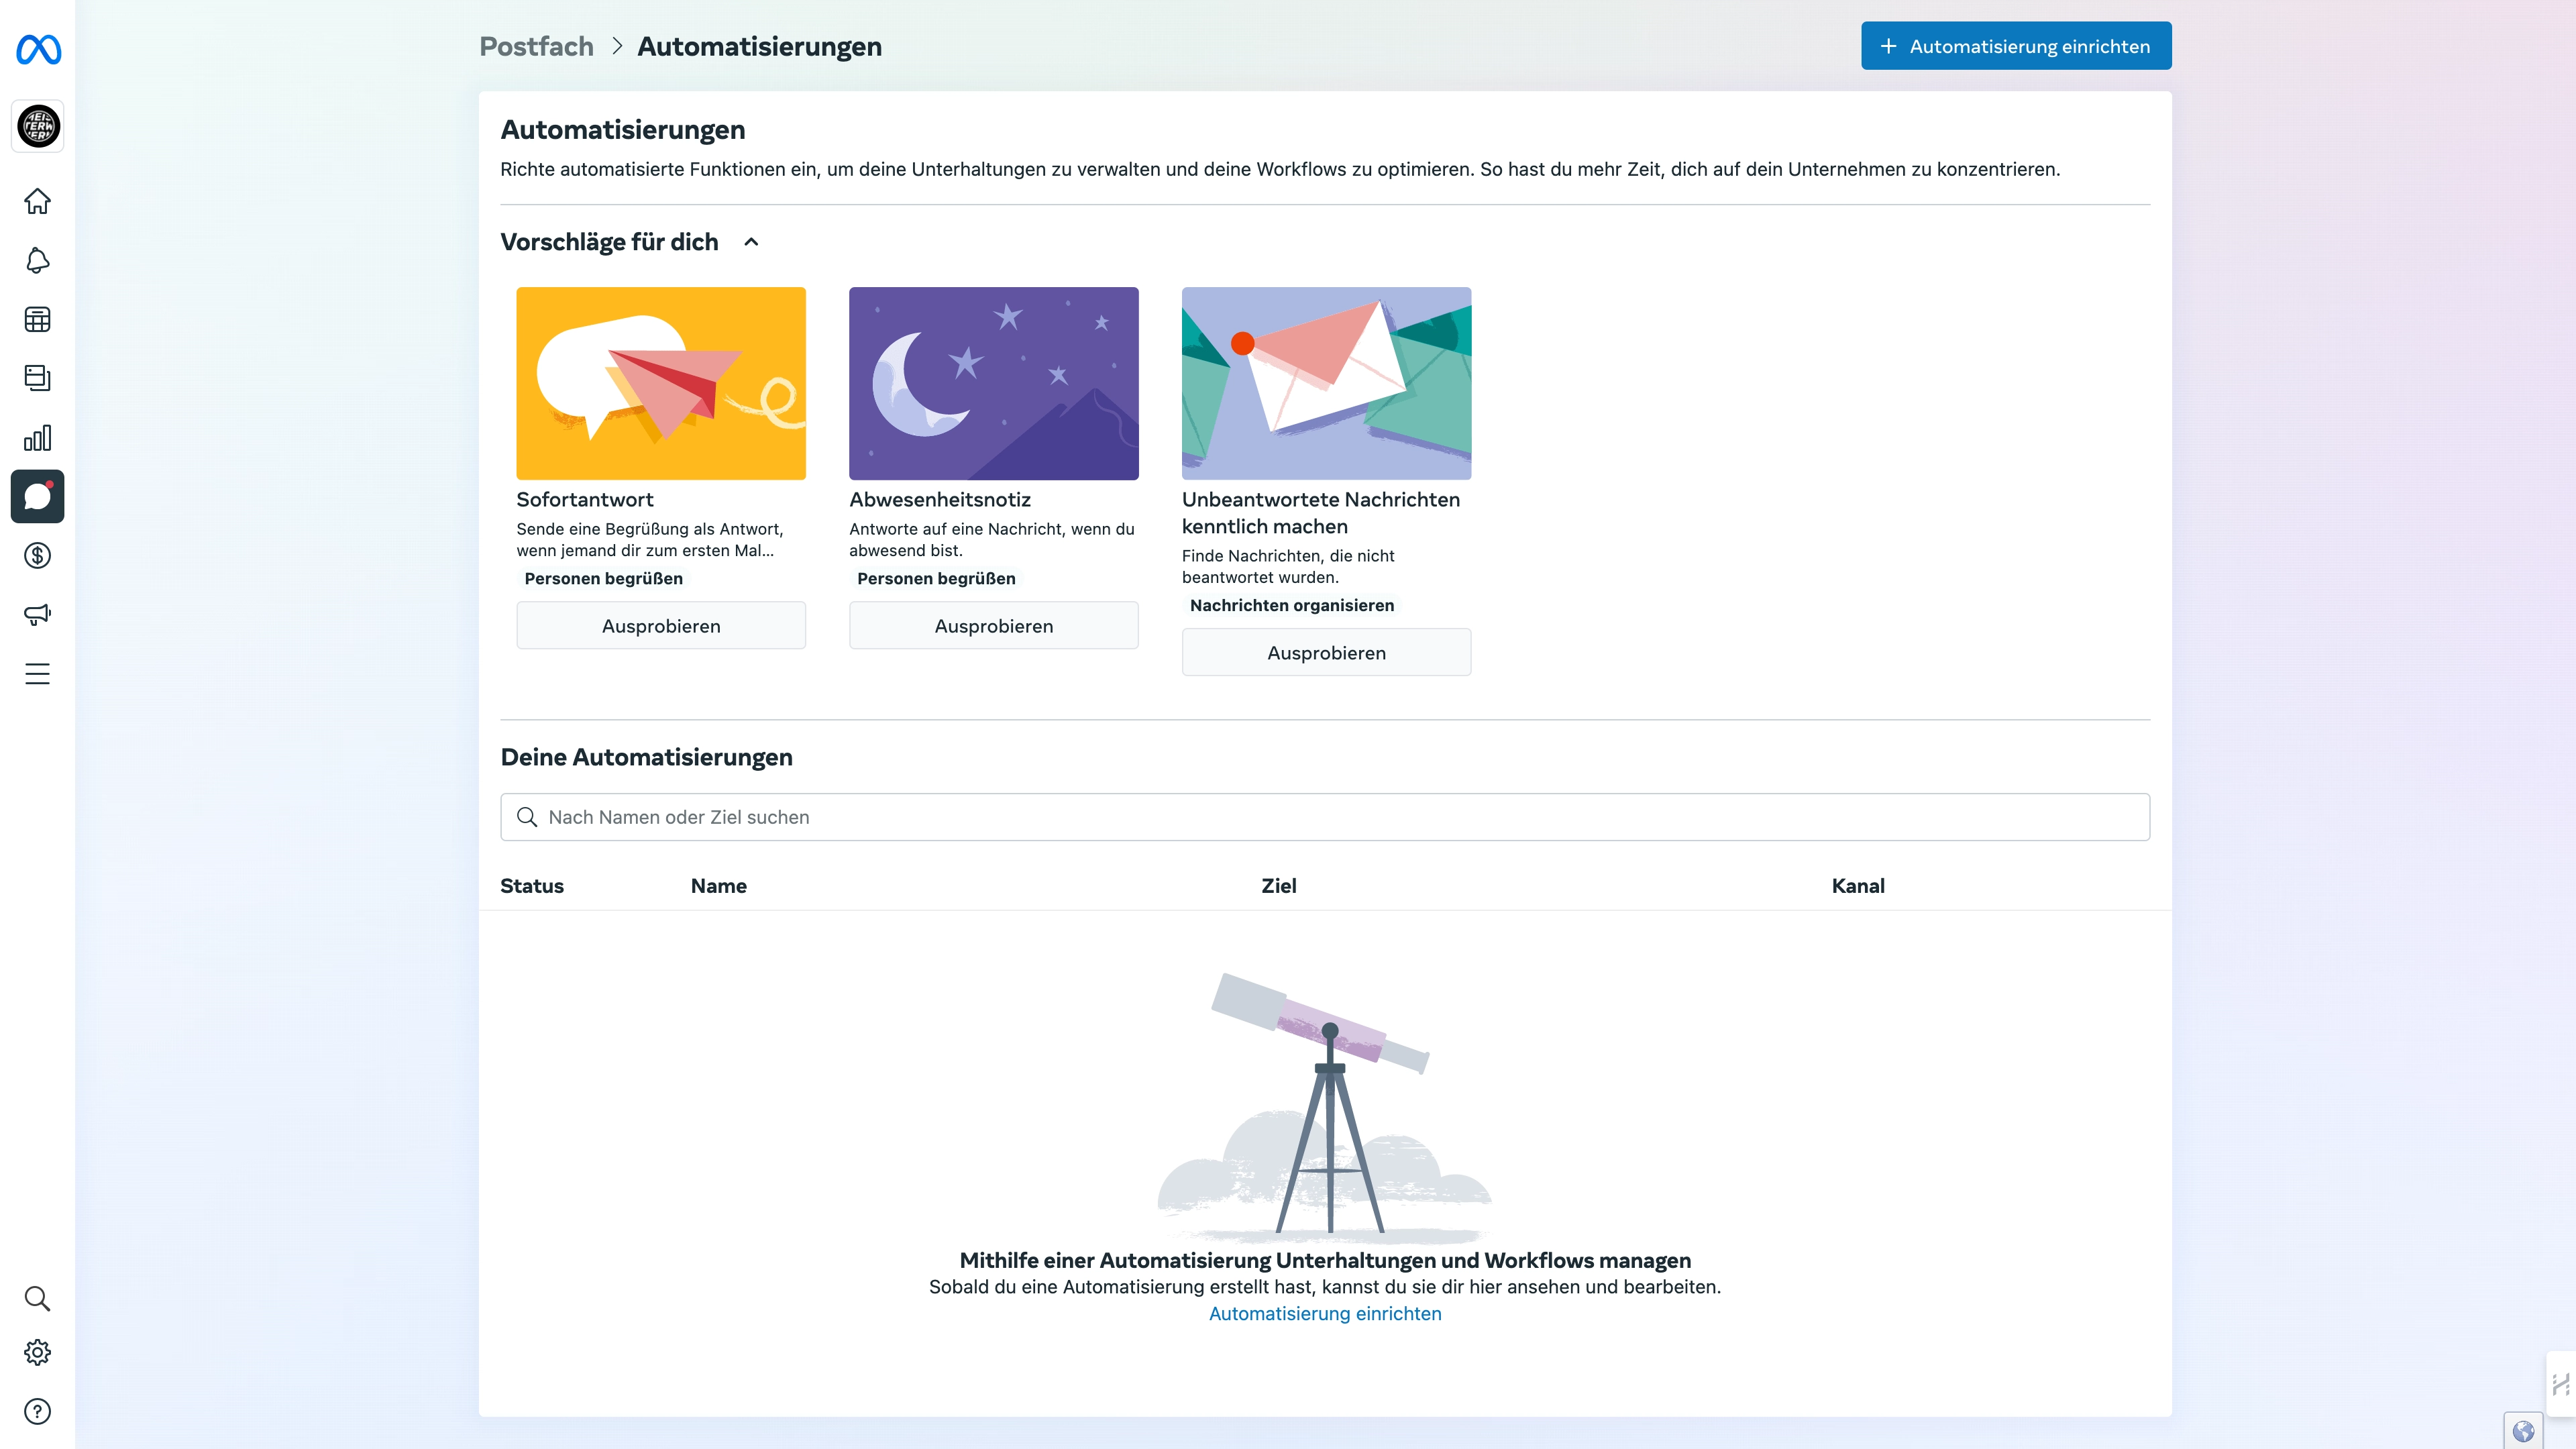Viewport: 2576px width, 1449px height.
Task: Click the Sofortantwort paper plane thumbnail
Action: [x=661, y=383]
